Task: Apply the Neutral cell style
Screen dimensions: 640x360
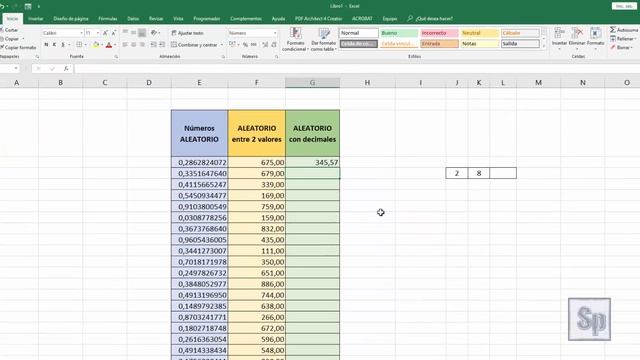Action: pyautogui.click(x=480, y=33)
